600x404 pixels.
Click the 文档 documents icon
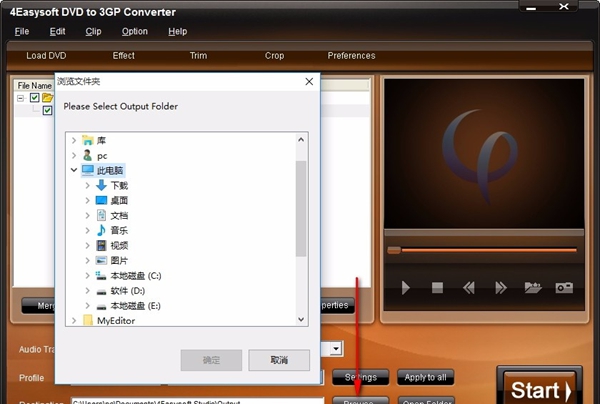pyautogui.click(x=101, y=215)
